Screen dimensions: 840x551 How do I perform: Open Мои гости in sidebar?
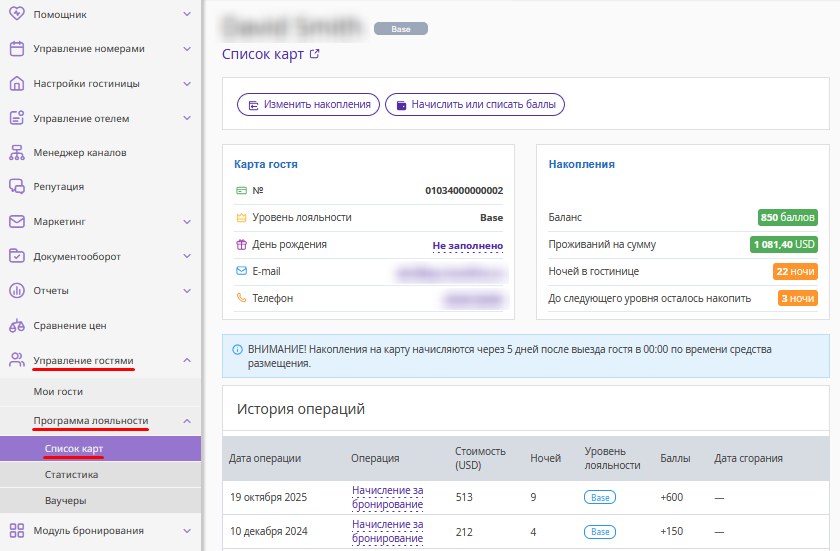(x=58, y=392)
